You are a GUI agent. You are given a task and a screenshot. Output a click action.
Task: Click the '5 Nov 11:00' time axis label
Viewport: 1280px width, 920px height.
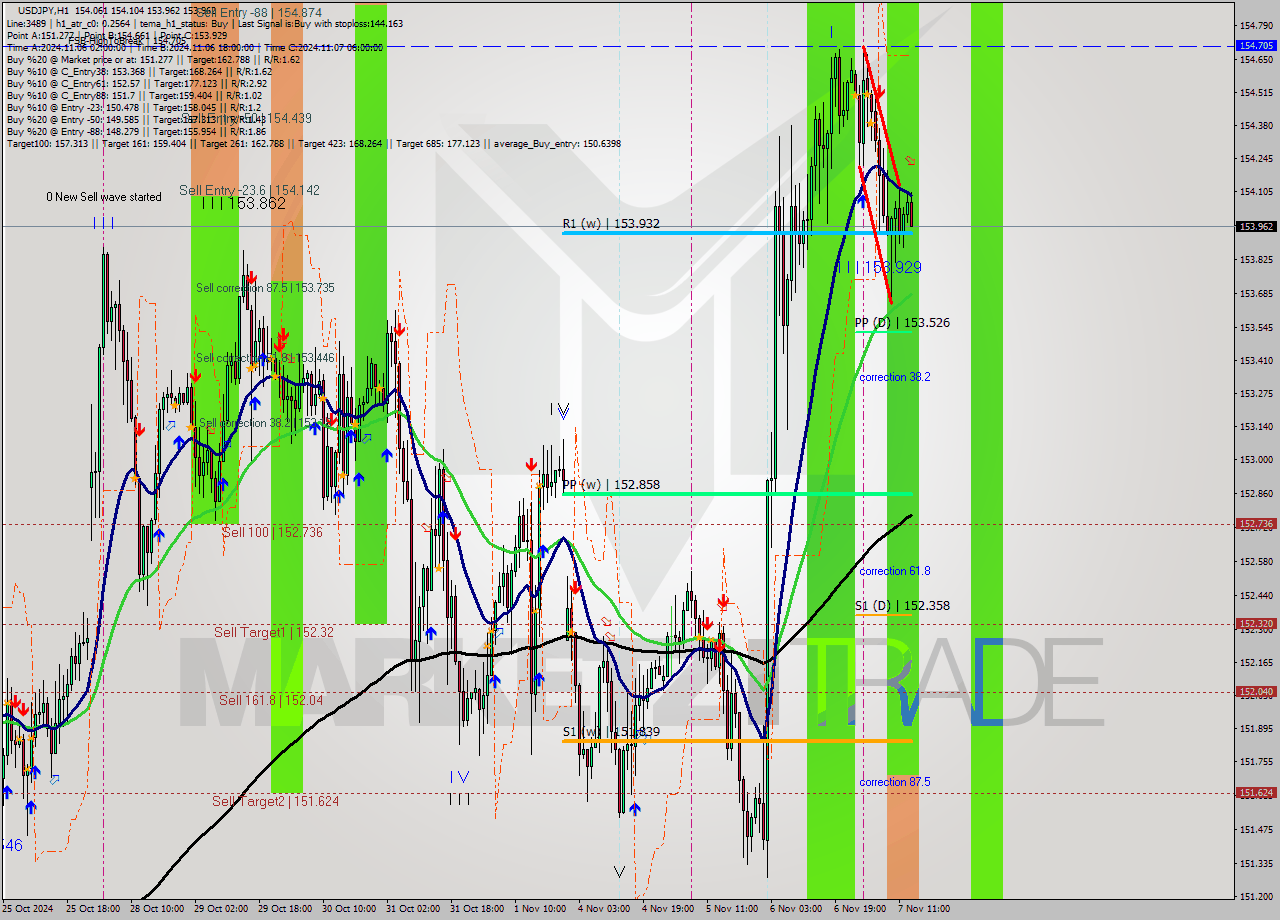coord(731,909)
